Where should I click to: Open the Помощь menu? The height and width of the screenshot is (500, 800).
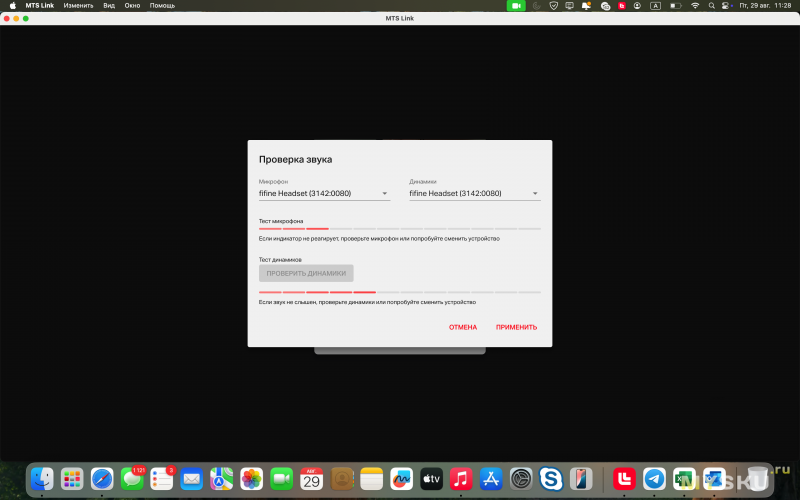click(162, 6)
